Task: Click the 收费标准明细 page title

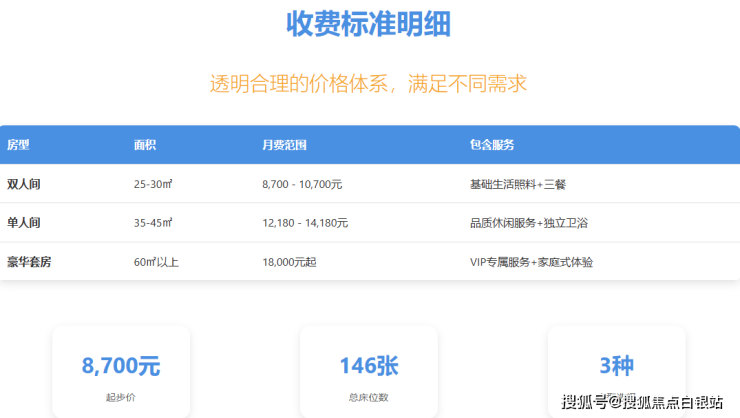Action: point(368,24)
